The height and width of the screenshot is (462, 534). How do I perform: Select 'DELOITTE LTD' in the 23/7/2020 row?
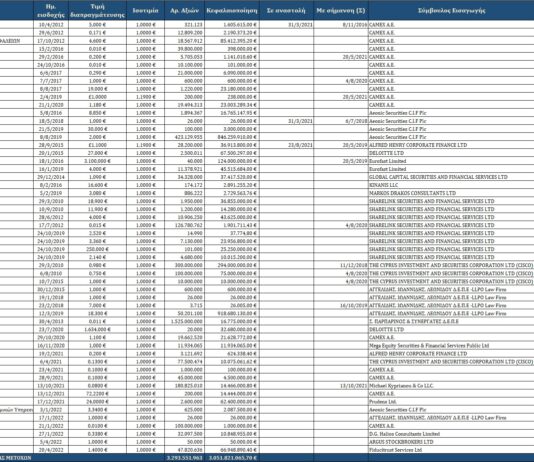[x=451, y=330]
